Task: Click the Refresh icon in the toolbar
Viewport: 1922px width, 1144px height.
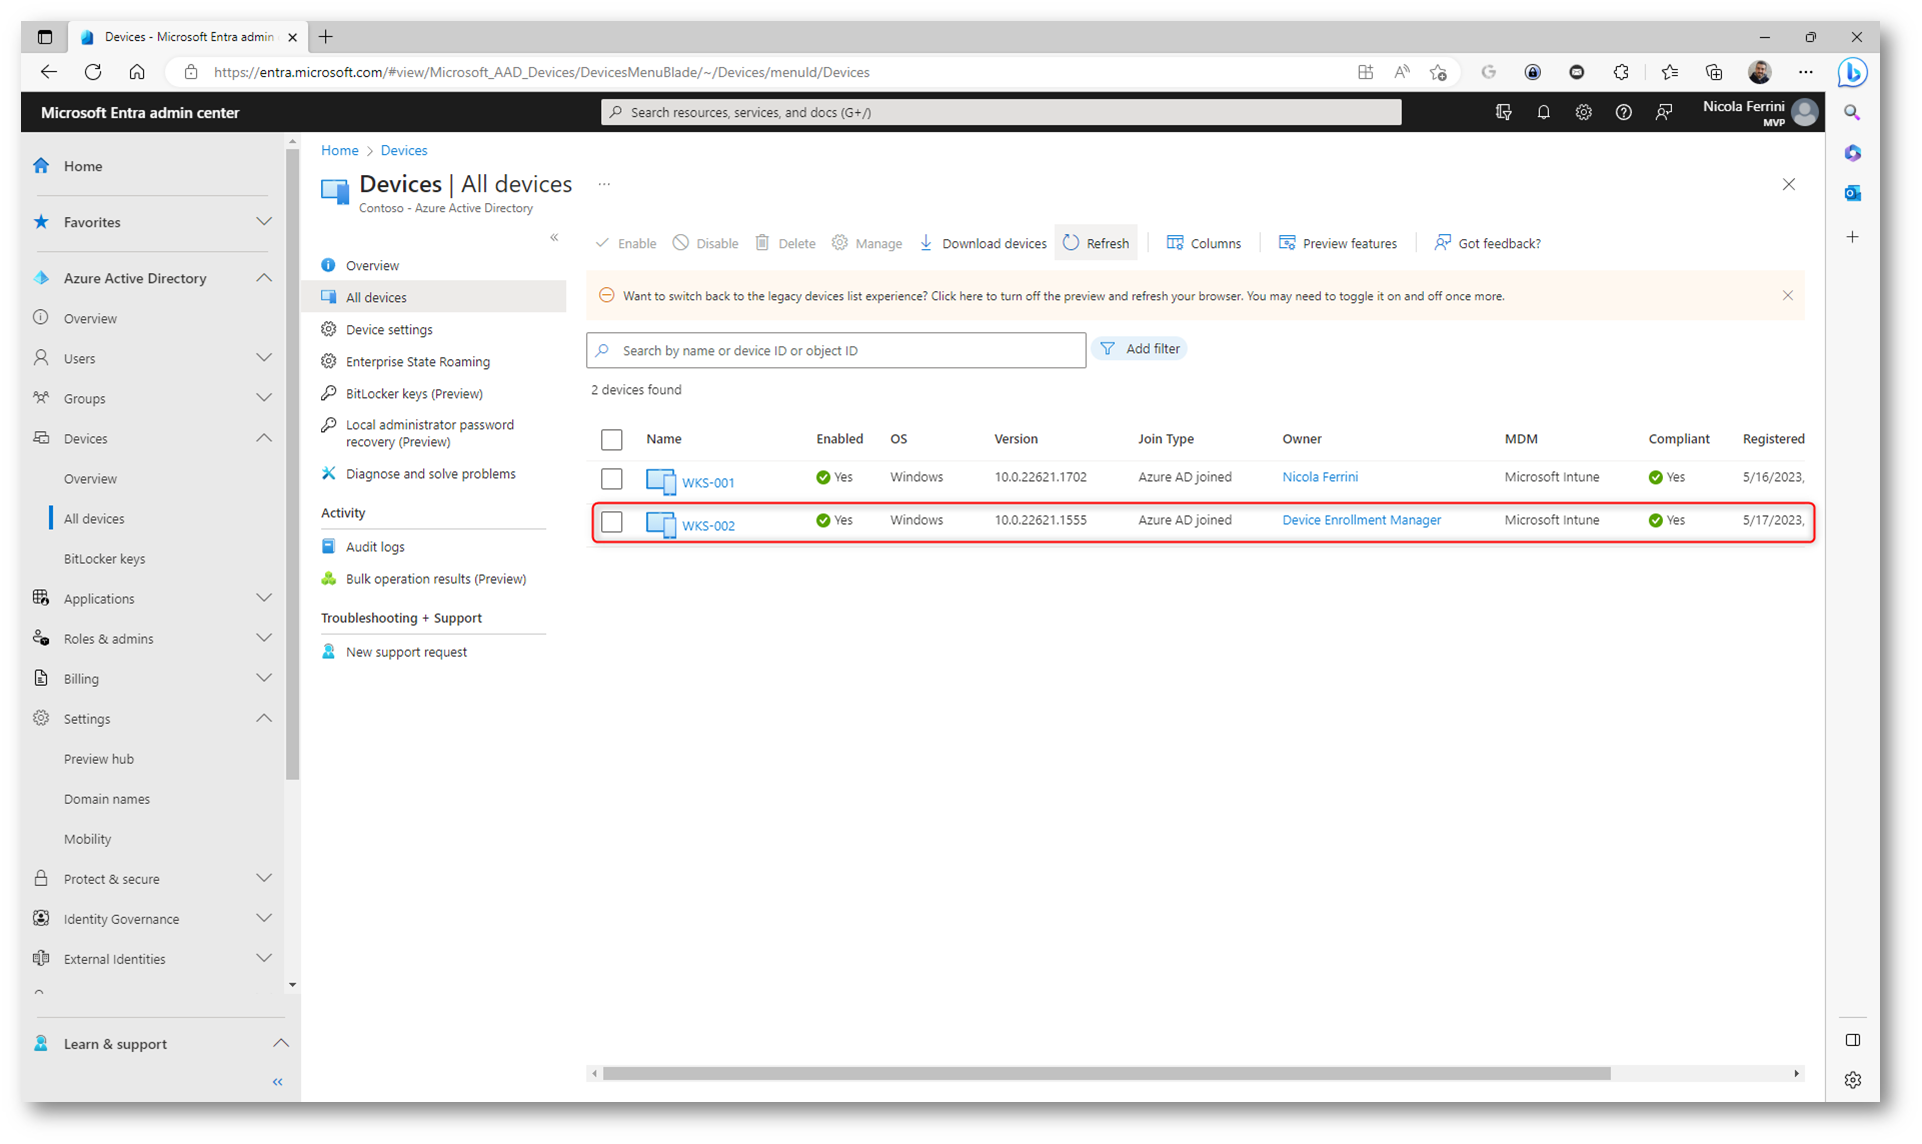Action: [x=1071, y=243]
